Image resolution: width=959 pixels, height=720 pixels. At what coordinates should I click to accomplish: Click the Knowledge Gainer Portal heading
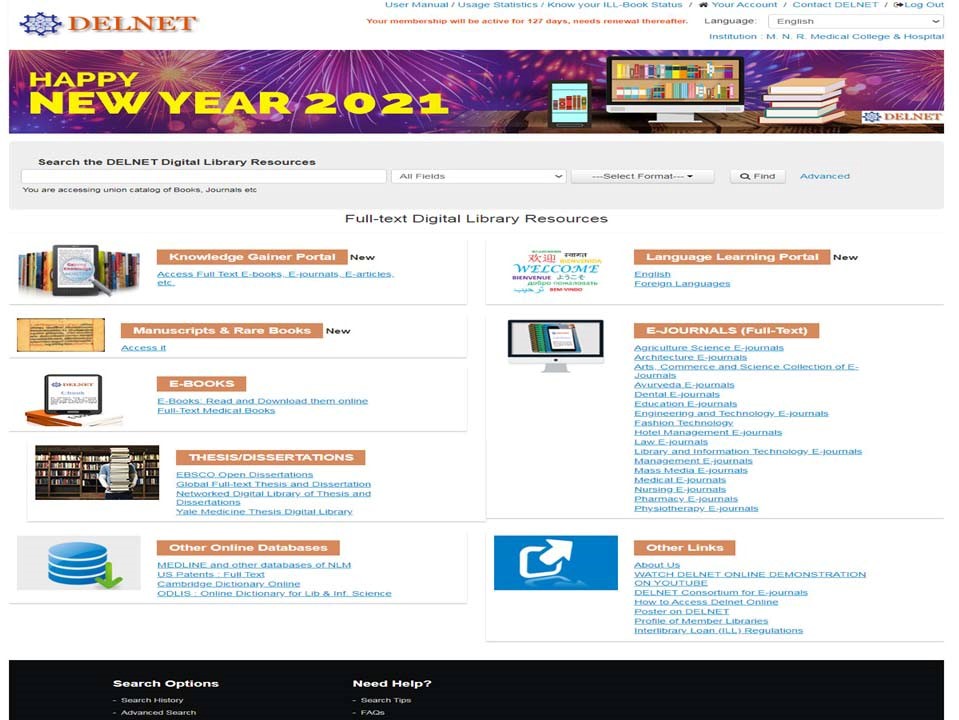point(252,257)
